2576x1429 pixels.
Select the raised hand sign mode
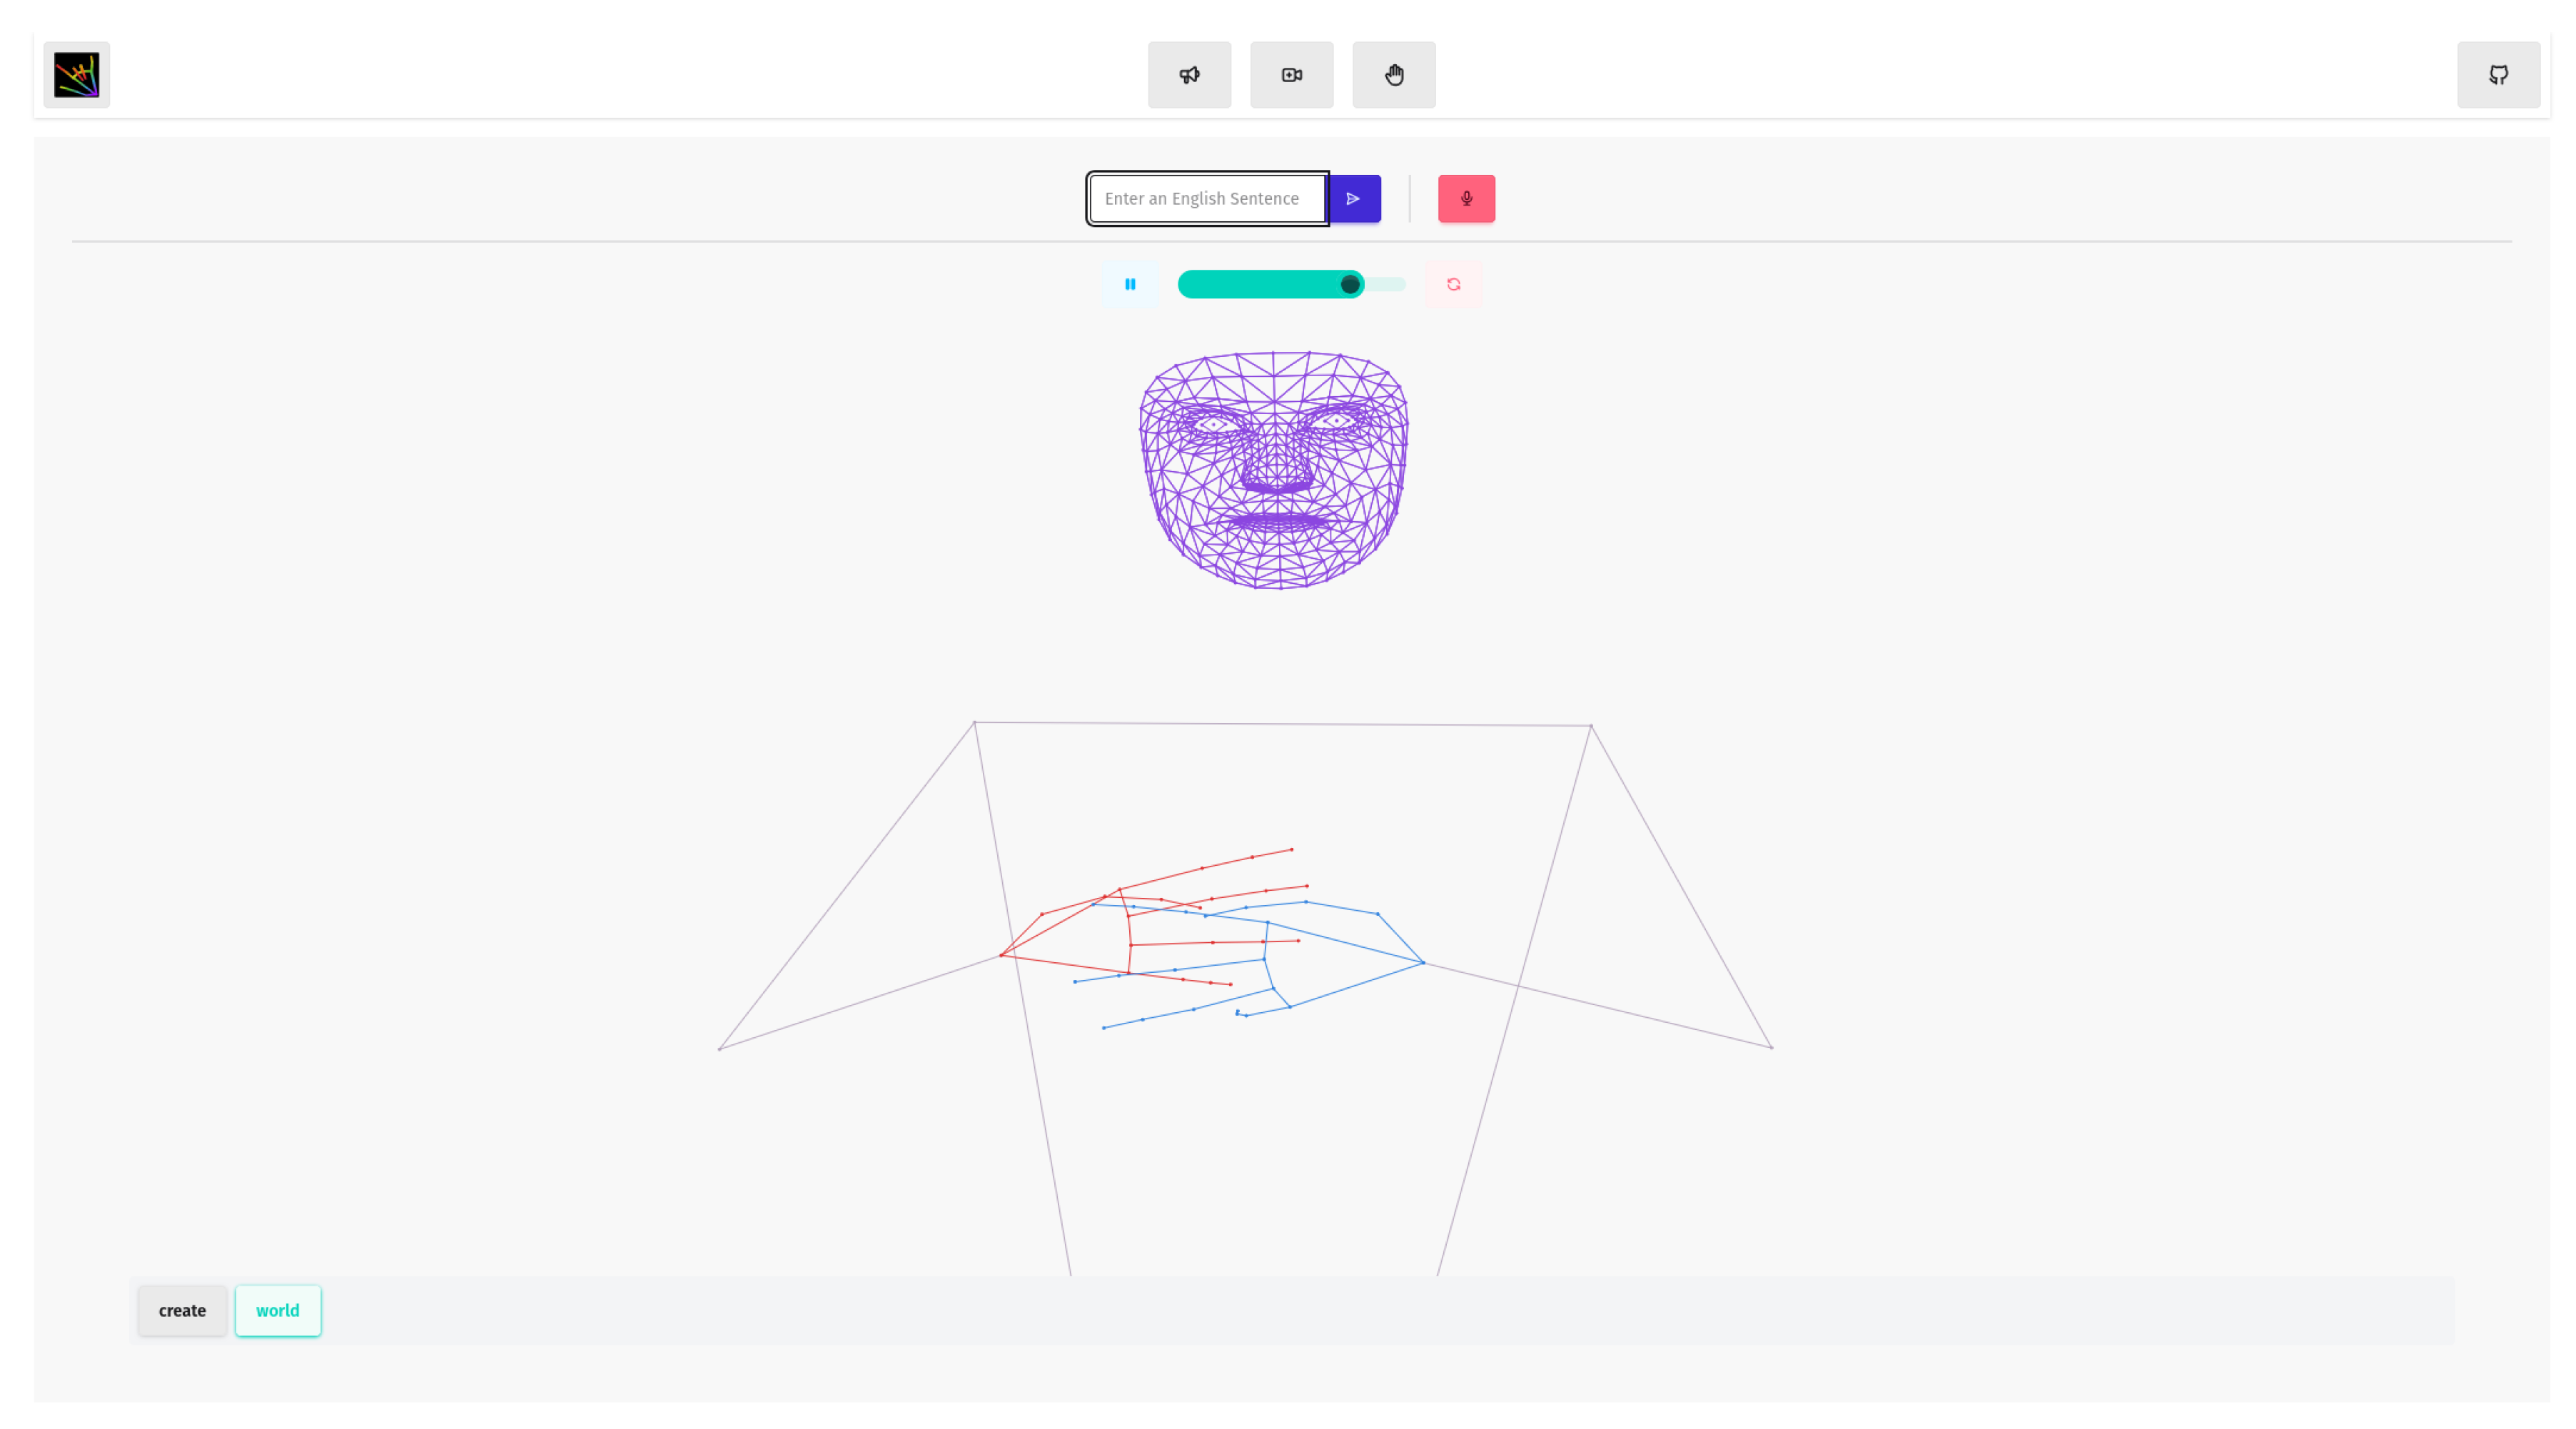[x=1394, y=75]
